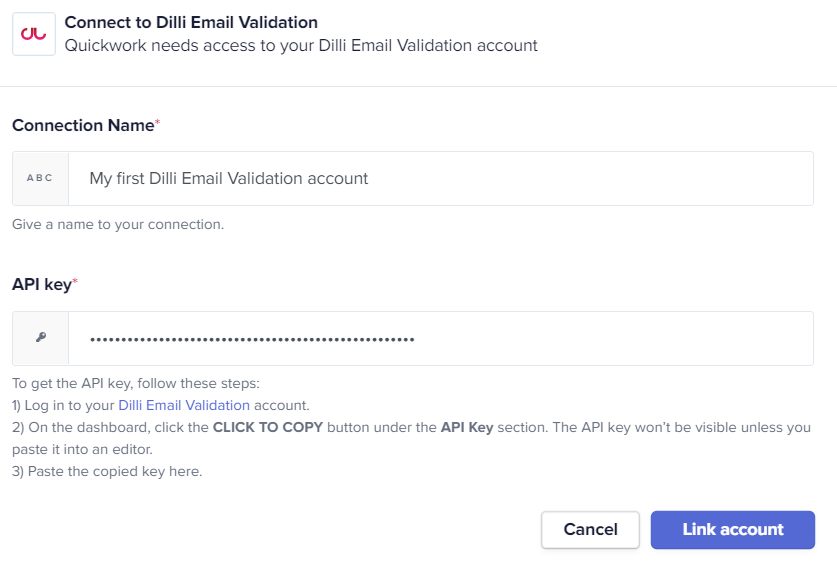Focus the masked API key input field
Image resolution: width=837 pixels, height=566 pixels.
(441, 339)
